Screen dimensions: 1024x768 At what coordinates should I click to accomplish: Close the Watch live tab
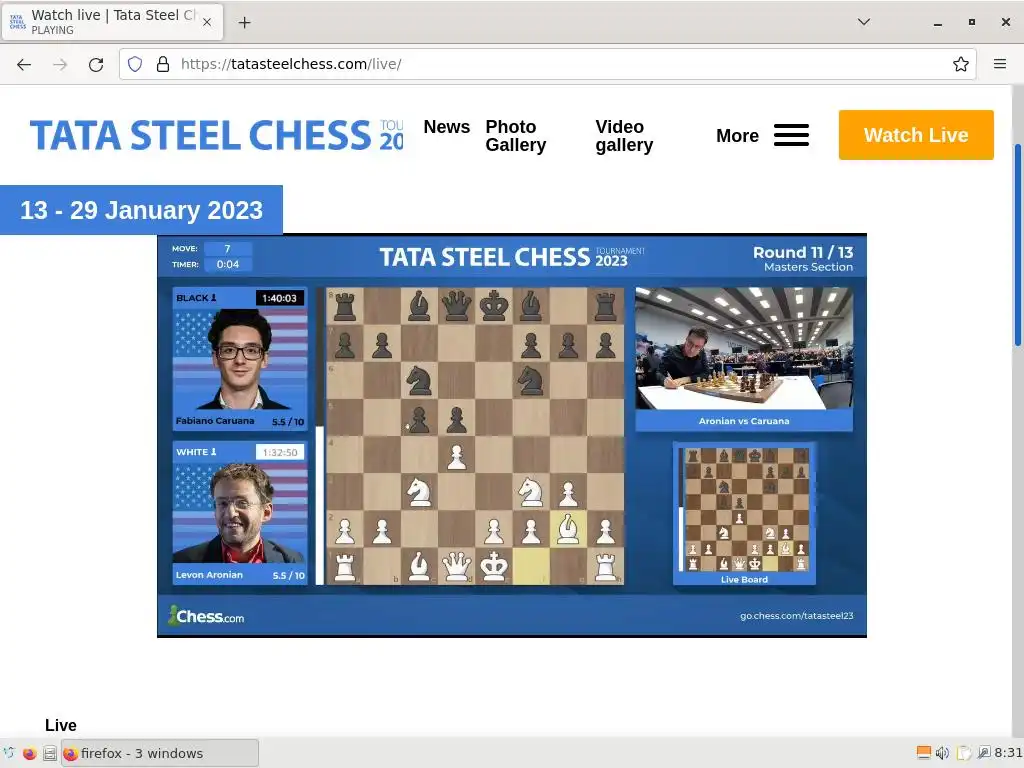pyautogui.click(x=206, y=22)
